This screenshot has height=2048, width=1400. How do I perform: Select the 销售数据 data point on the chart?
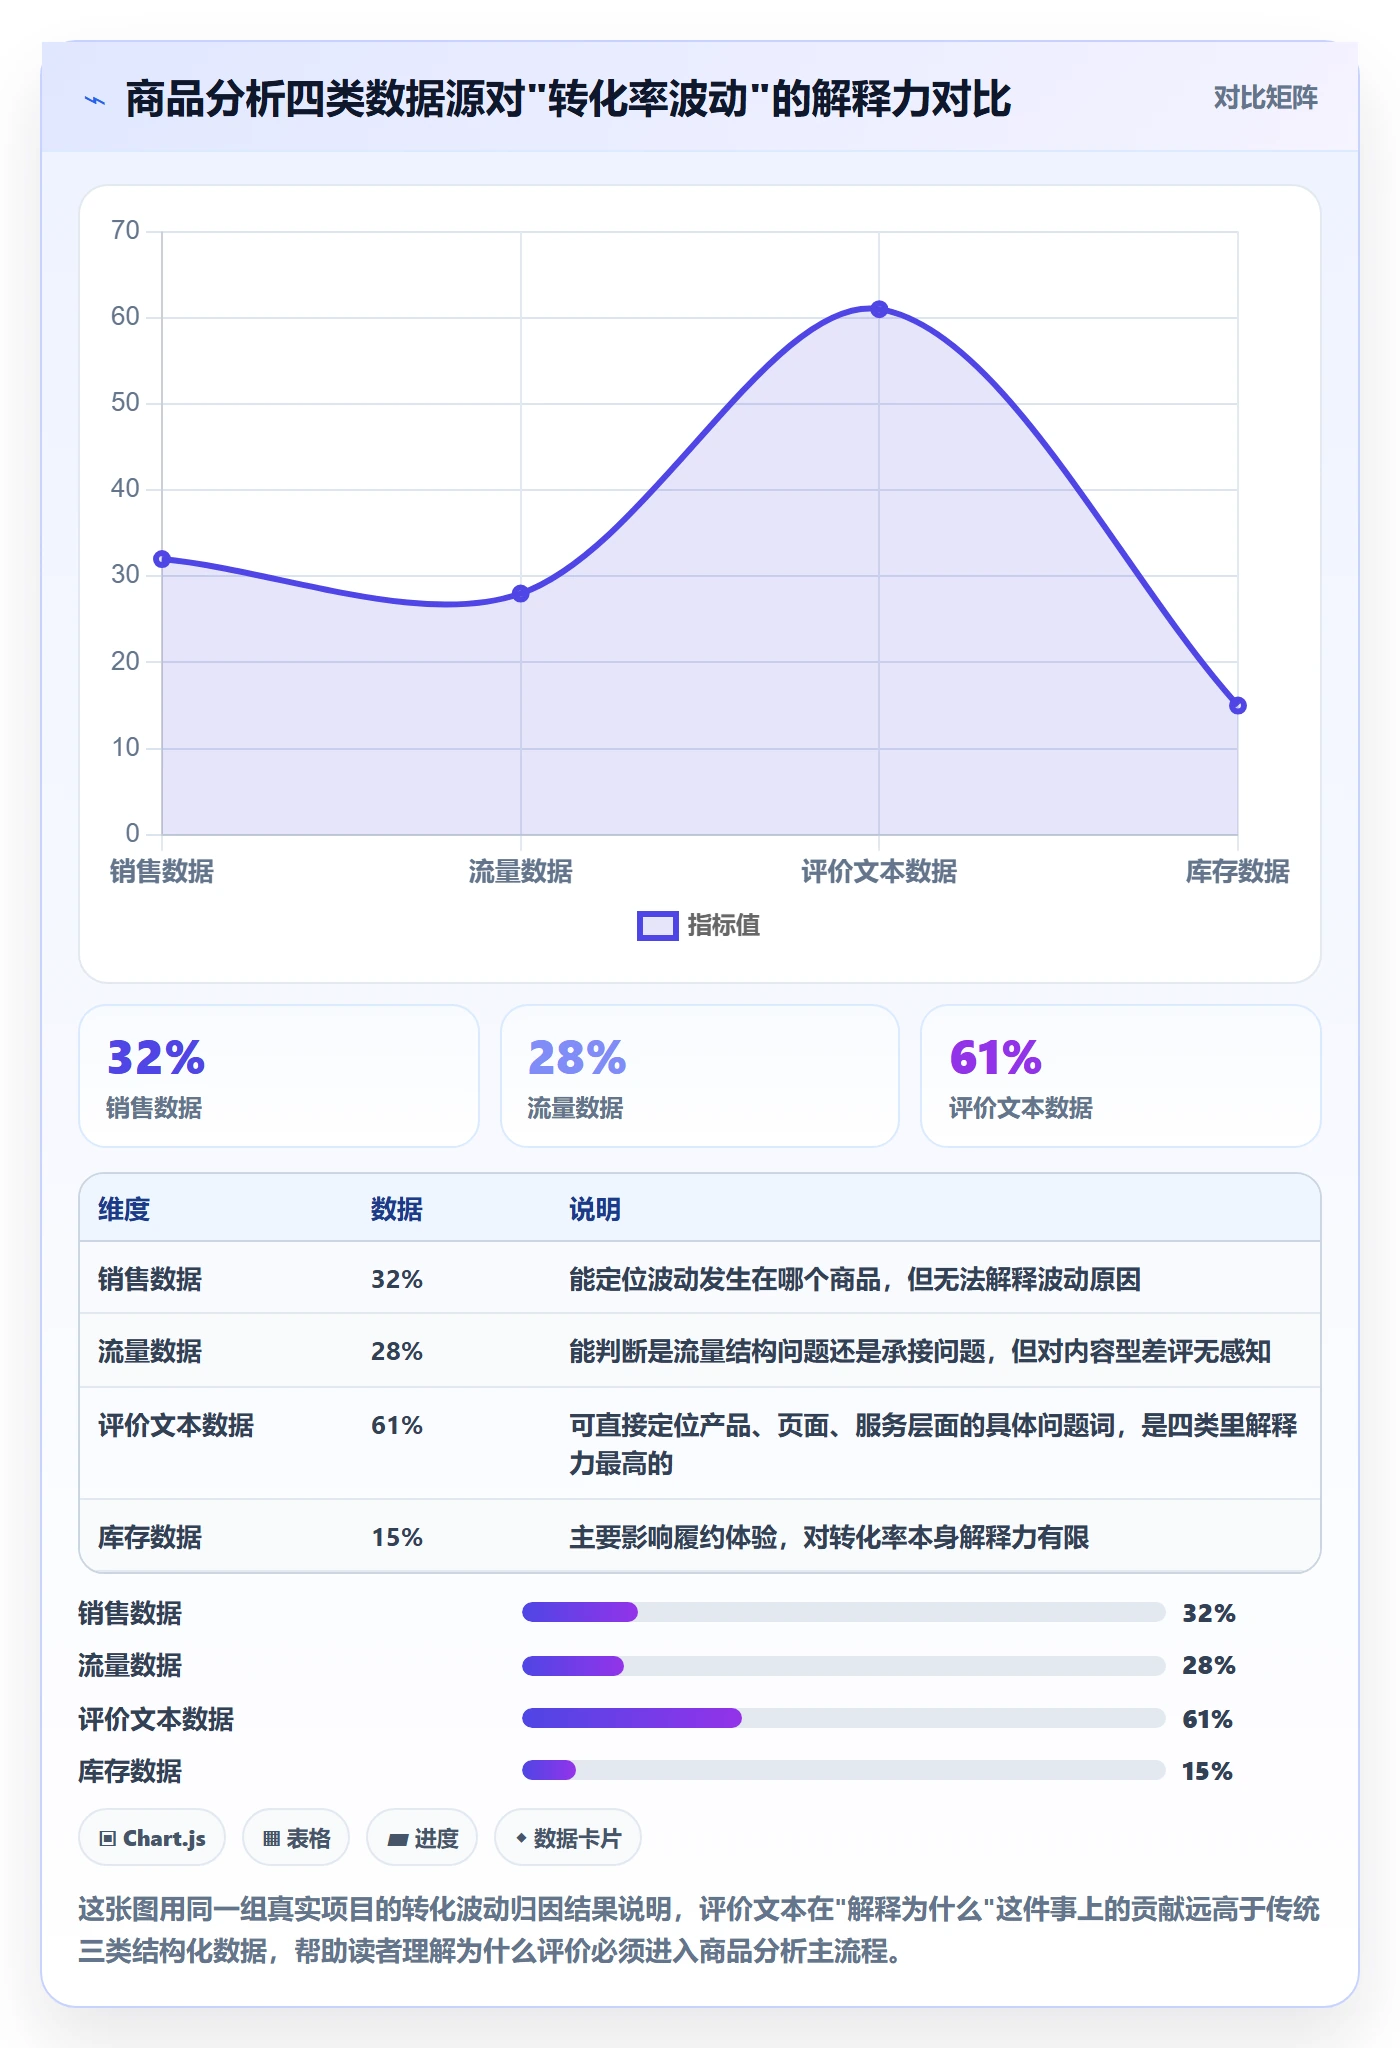pos(162,559)
